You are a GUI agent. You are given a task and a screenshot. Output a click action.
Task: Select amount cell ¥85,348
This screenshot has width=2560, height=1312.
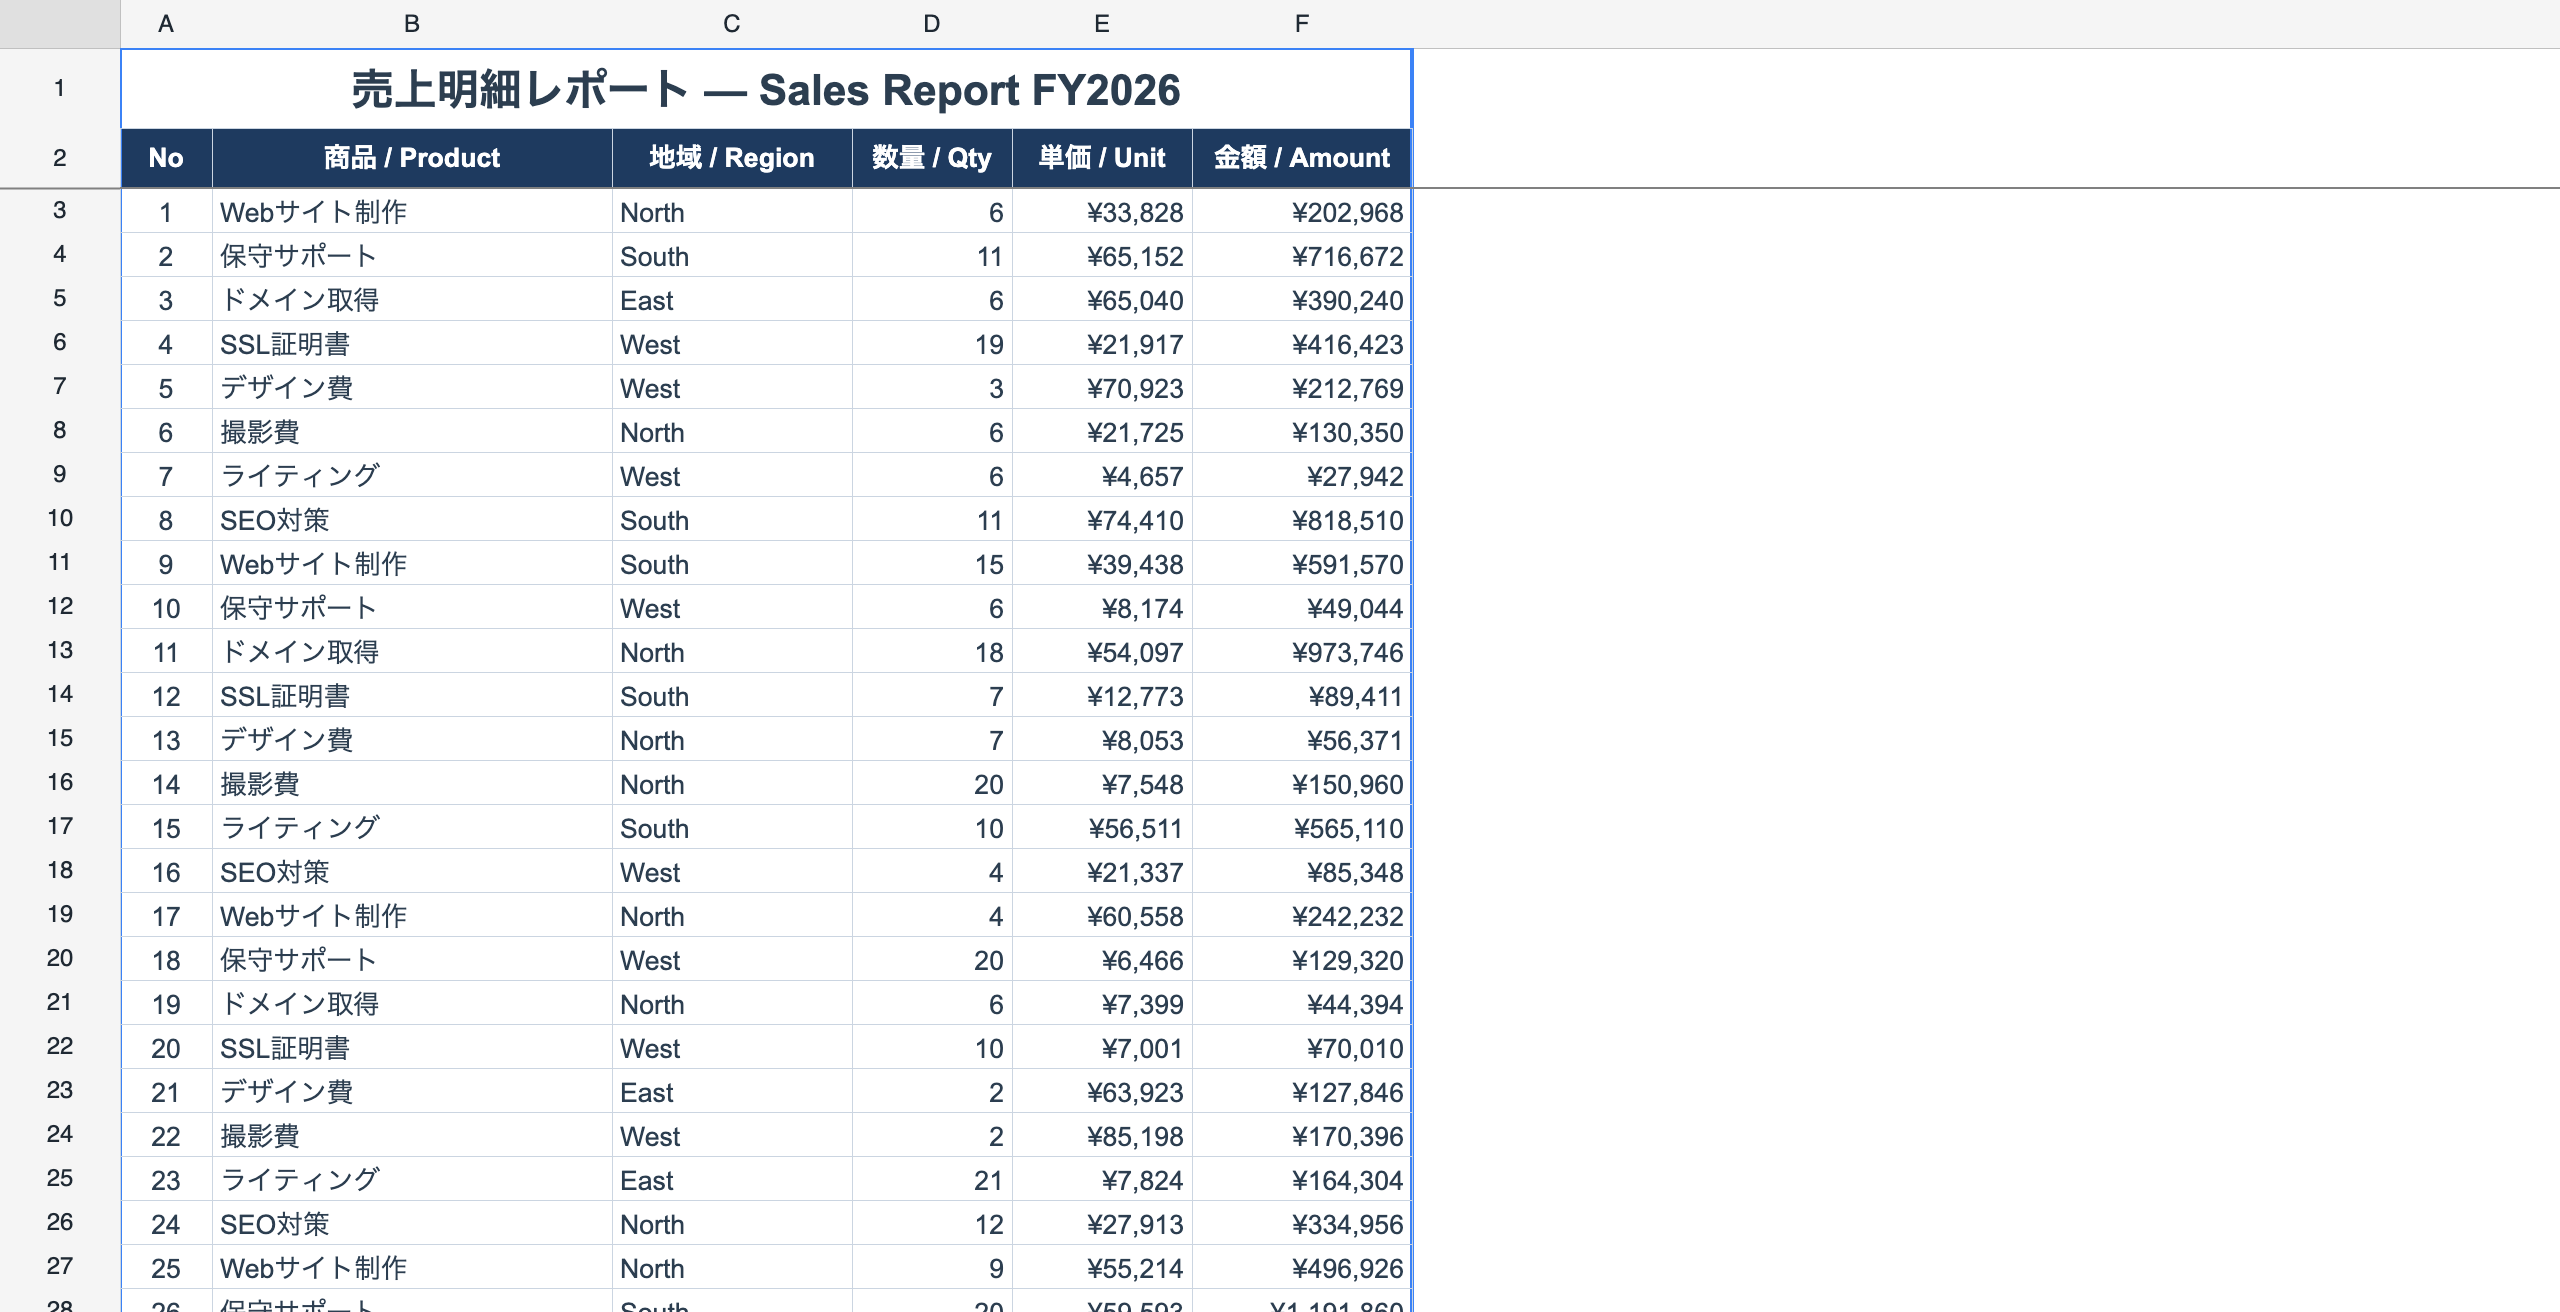[1302, 872]
